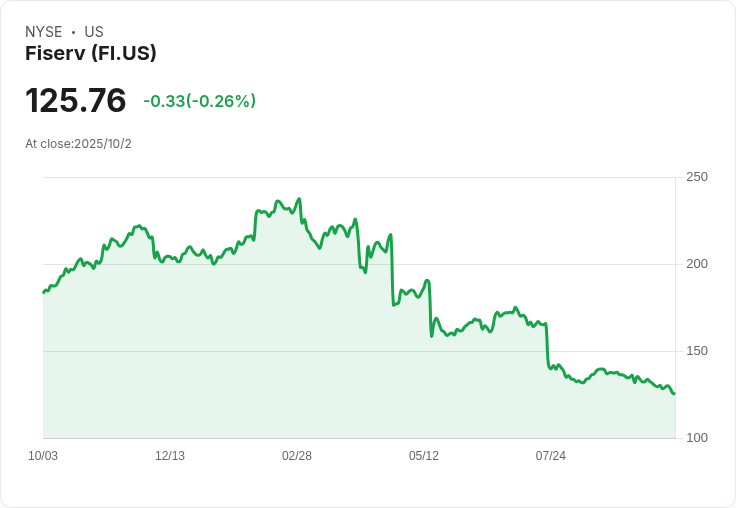The width and height of the screenshot is (736, 508).
Task: Click the 250 y-axis label
Action: 697,177
